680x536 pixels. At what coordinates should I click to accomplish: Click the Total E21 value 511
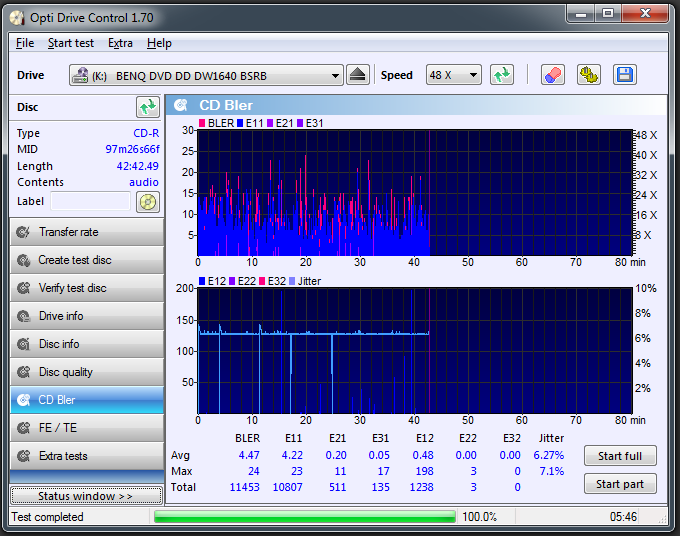pyautogui.click(x=337, y=487)
